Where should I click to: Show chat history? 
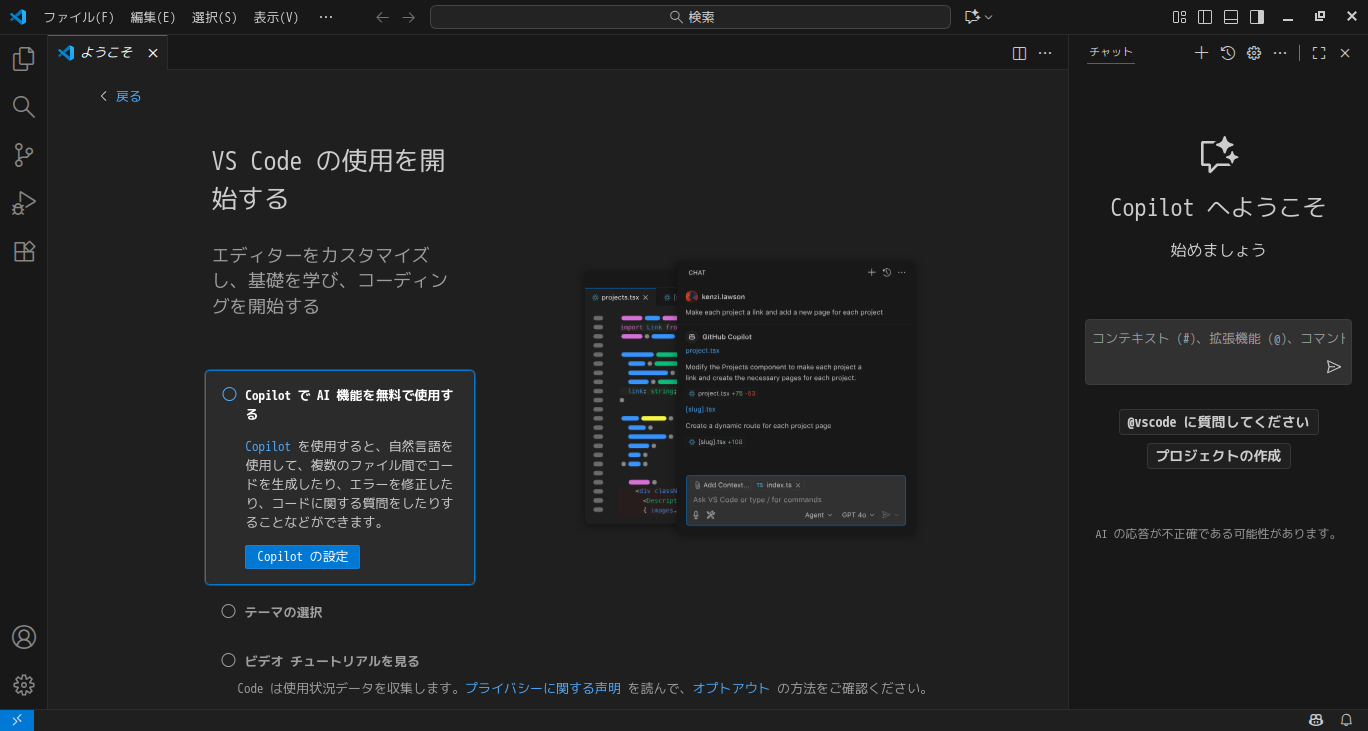click(x=1228, y=53)
